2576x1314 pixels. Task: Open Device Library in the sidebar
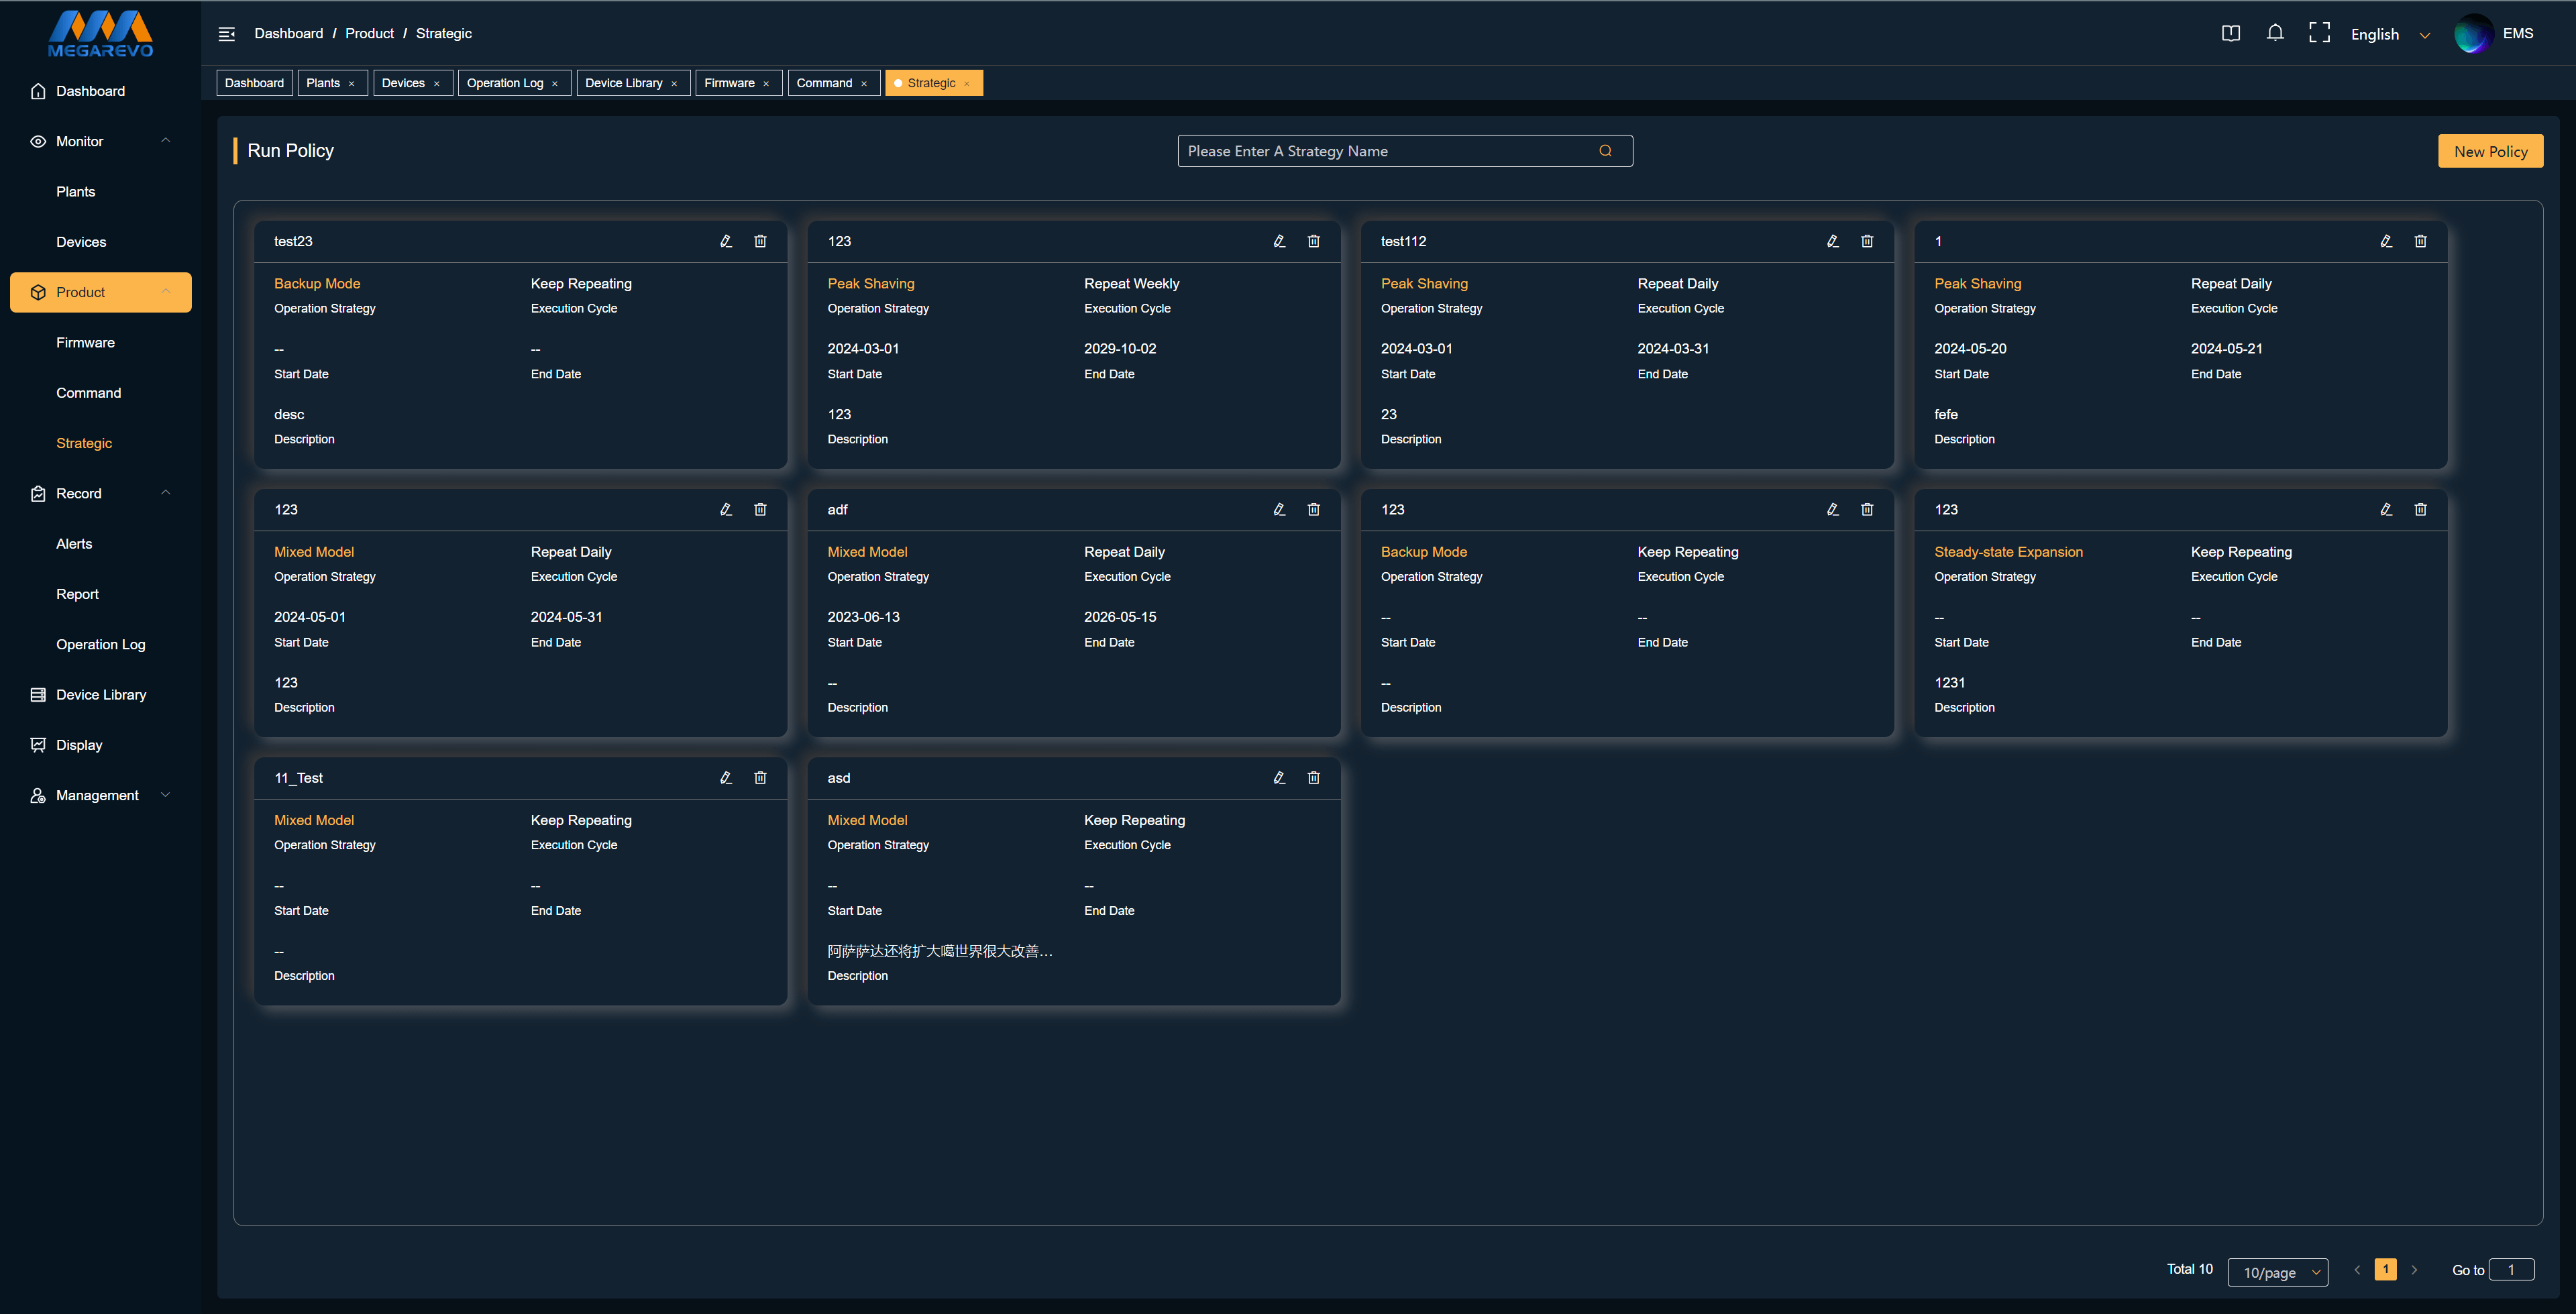pos(100,695)
